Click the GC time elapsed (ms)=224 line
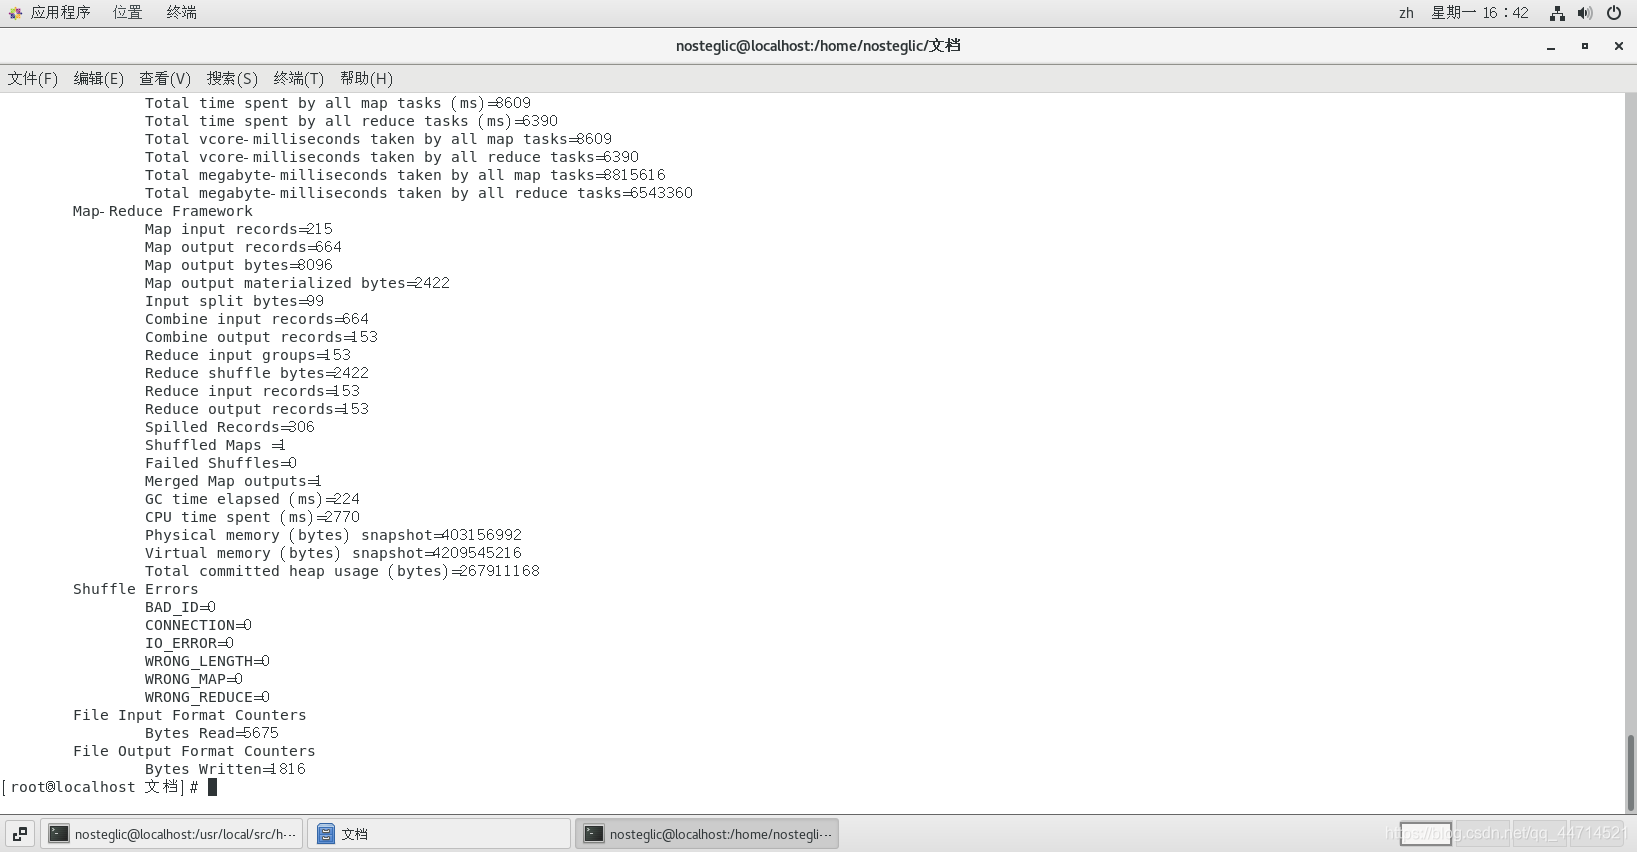 [x=252, y=499]
